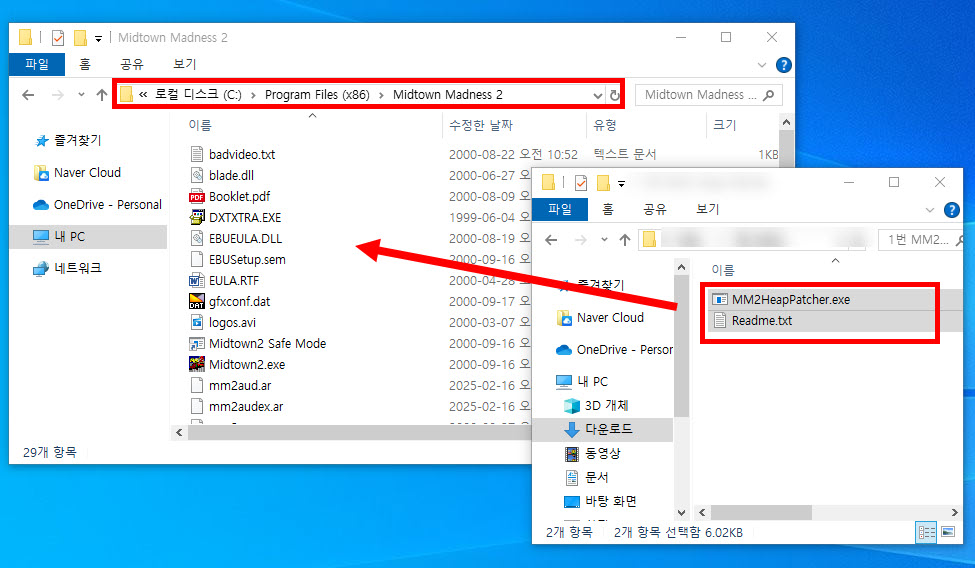Open the 보기 tab in the front Explorer window
The image size is (975, 568).
pyautogui.click(x=708, y=209)
